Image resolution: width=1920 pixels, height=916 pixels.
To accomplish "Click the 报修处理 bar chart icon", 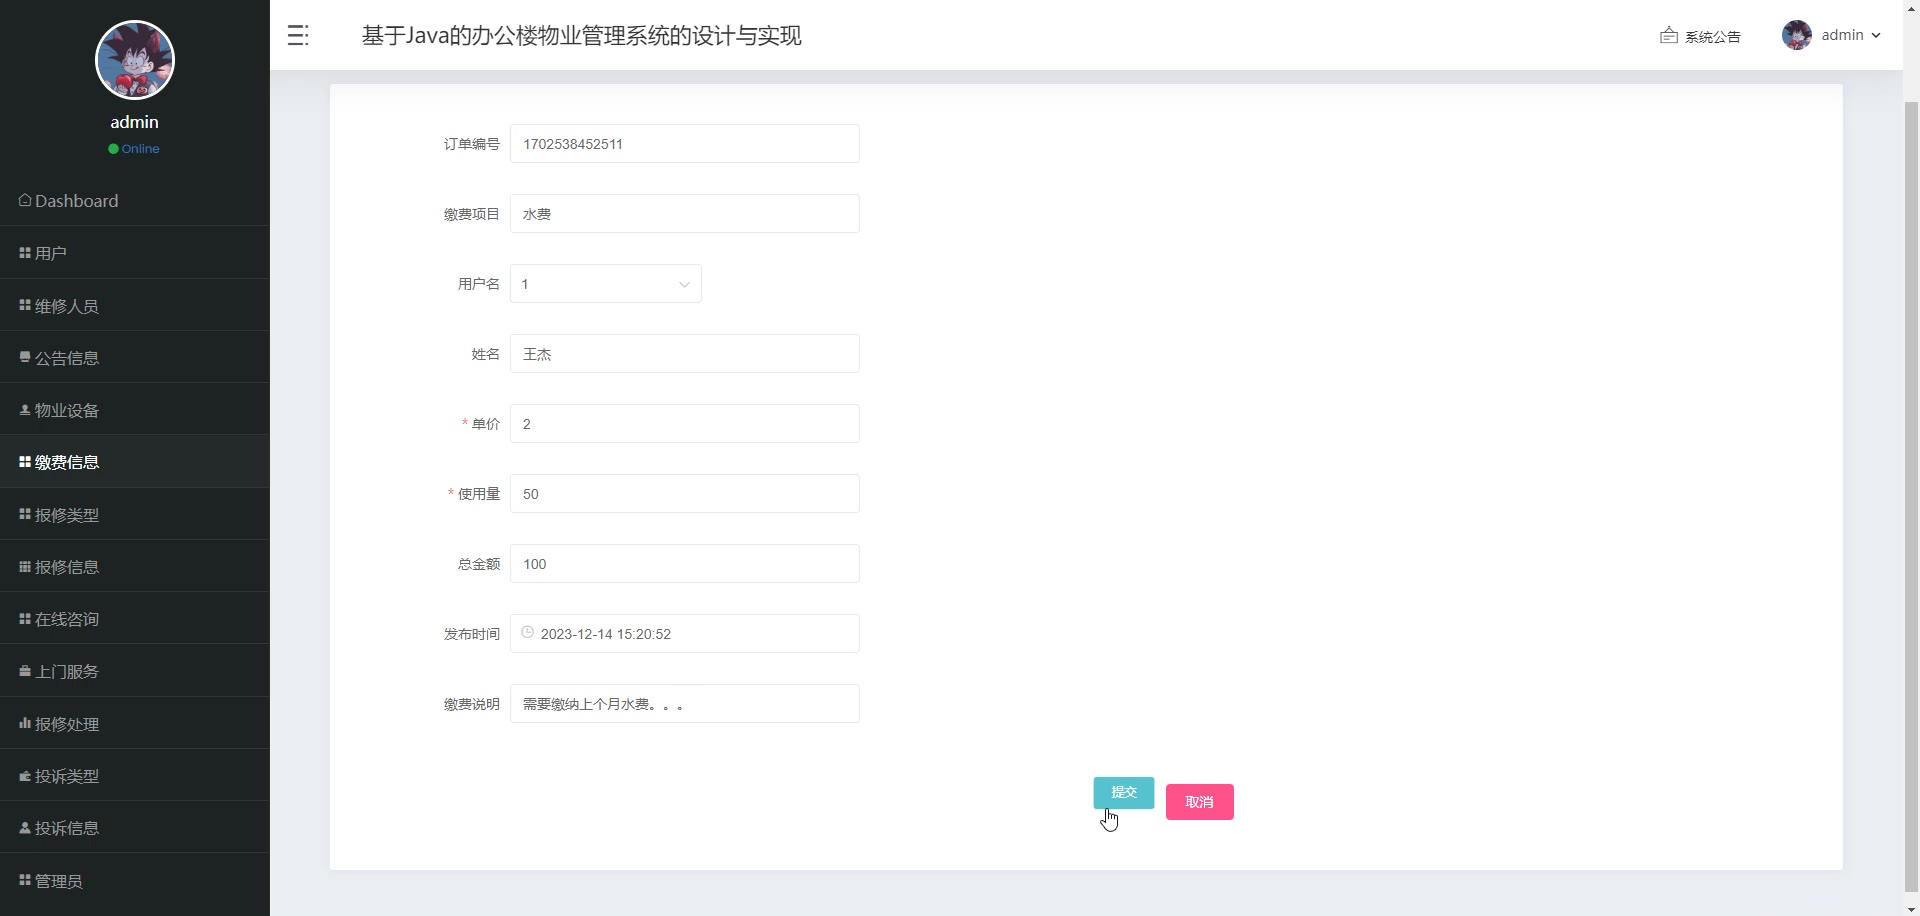I will pyautogui.click(x=25, y=723).
